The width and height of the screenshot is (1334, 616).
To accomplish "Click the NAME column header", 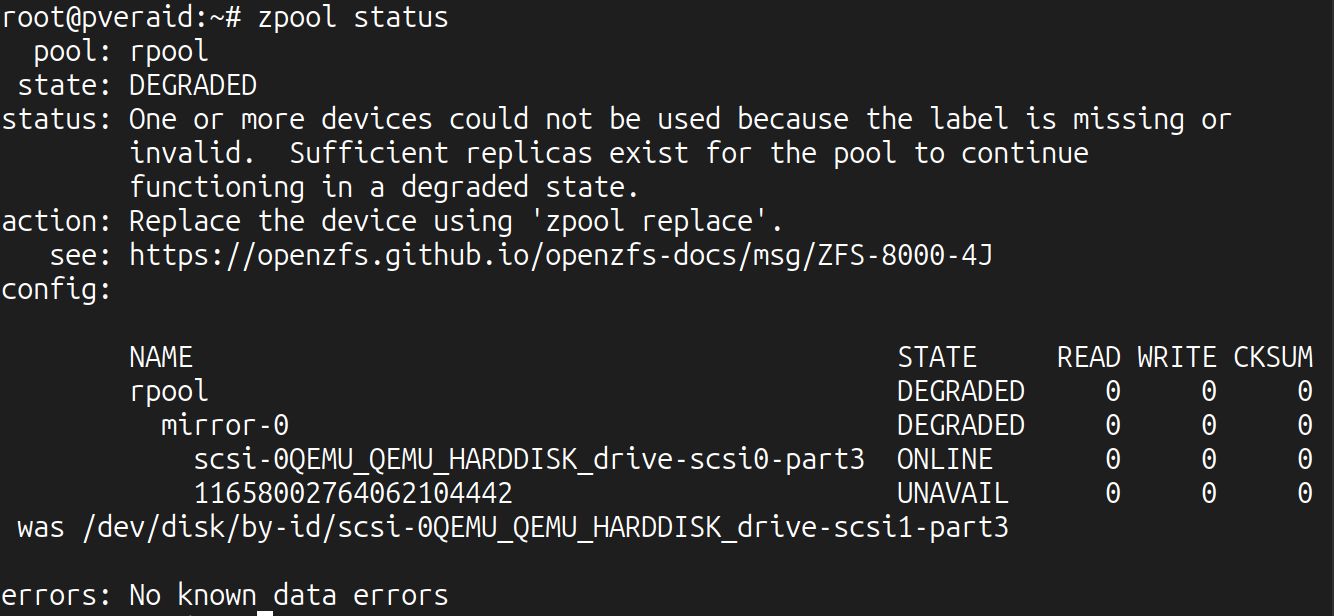I will coord(161,358).
